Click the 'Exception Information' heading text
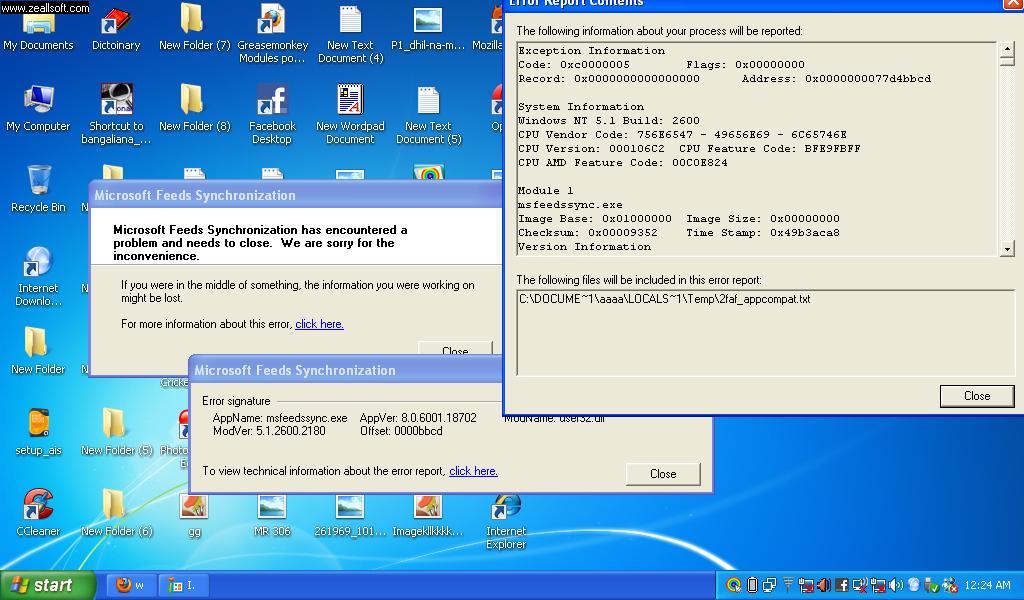Viewport: 1024px width, 600px height. (592, 50)
